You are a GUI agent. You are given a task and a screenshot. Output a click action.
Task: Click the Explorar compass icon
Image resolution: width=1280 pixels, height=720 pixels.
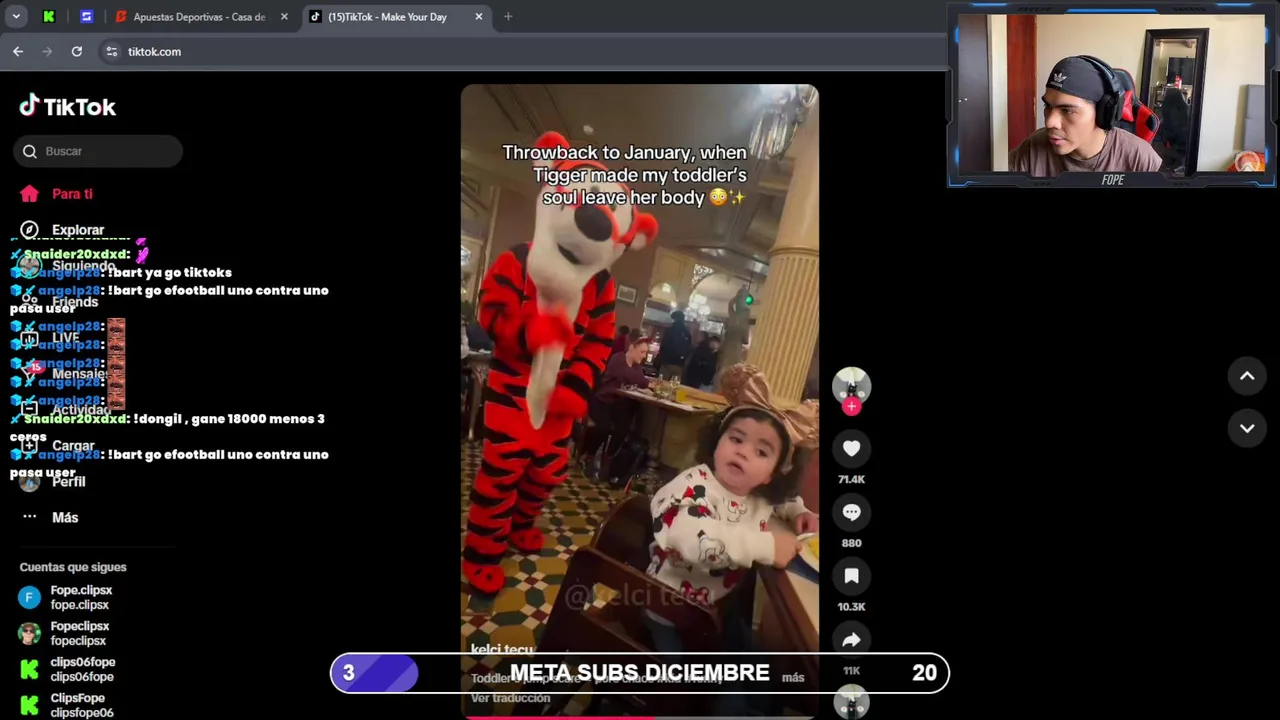pyautogui.click(x=29, y=230)
